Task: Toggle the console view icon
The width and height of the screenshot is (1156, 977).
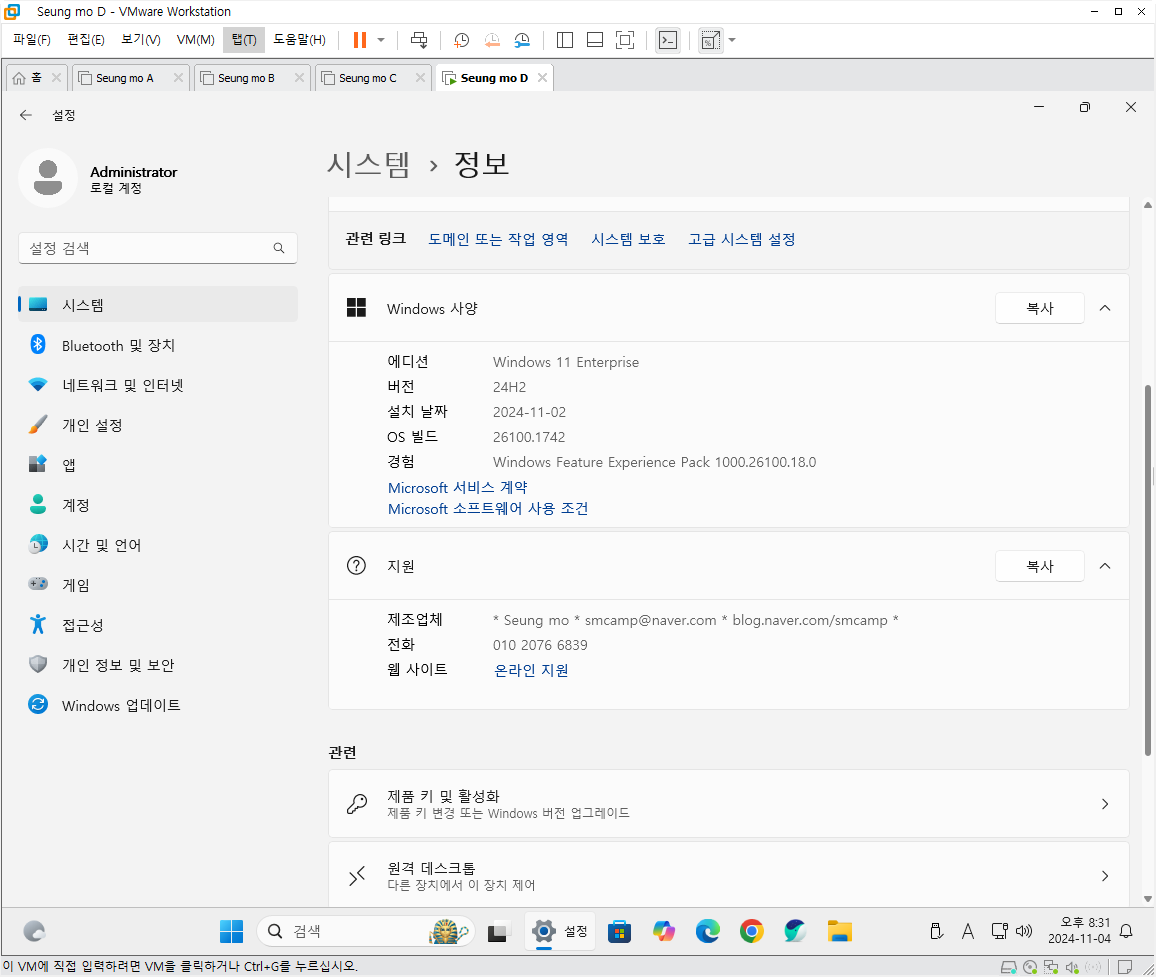Action: tap(668, 40)
